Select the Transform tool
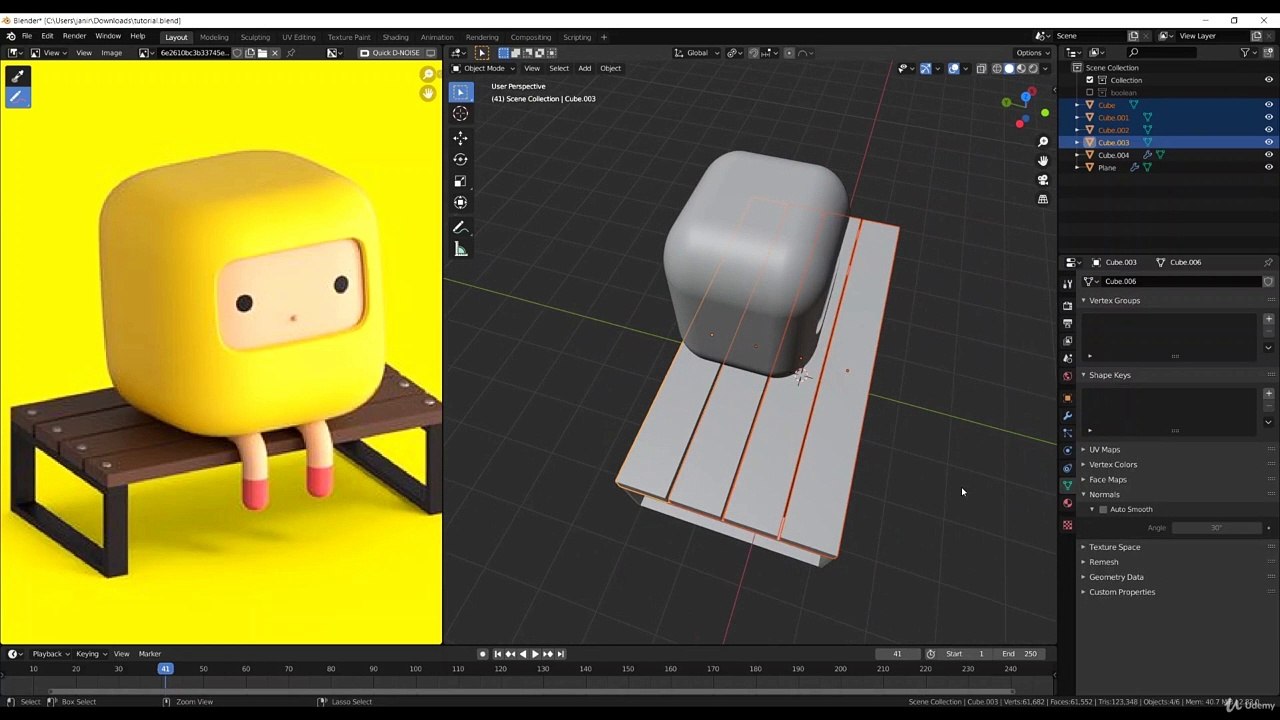1280x720 pixels. point(460,202)
